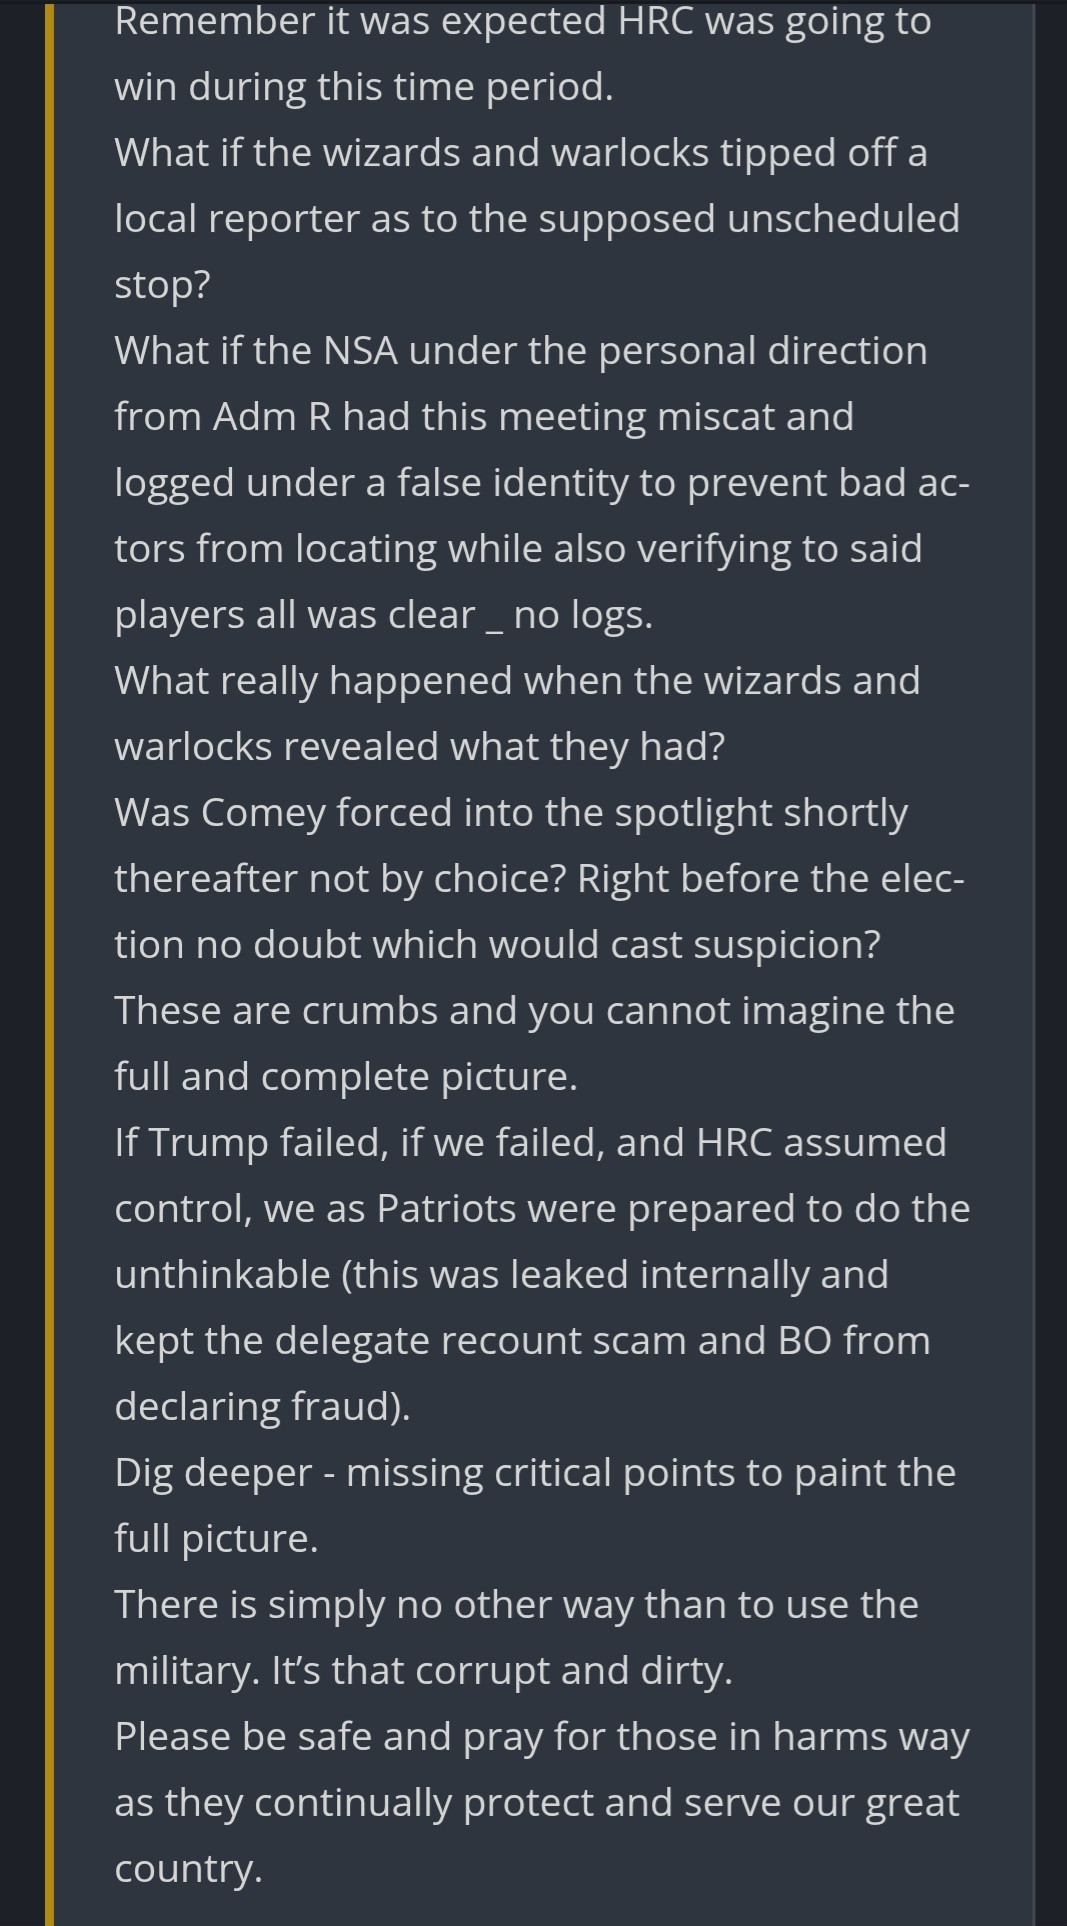The image size is (1067, 1926).
Task: Click the phrase "local reporter"
Action: pos(237,219)
